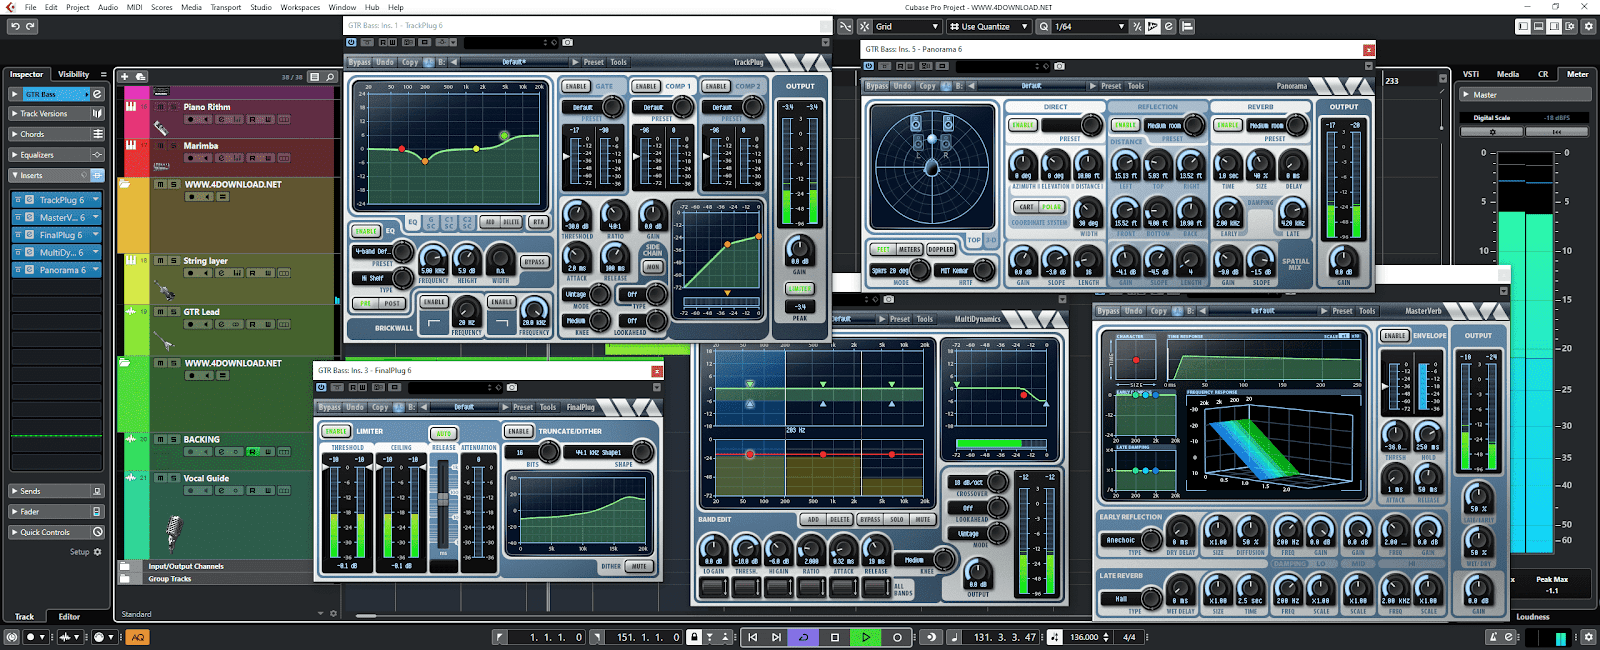Click the activate power icon in TrackPlug window
Viewport: 1600px width, 650px height.
point(351,42)
